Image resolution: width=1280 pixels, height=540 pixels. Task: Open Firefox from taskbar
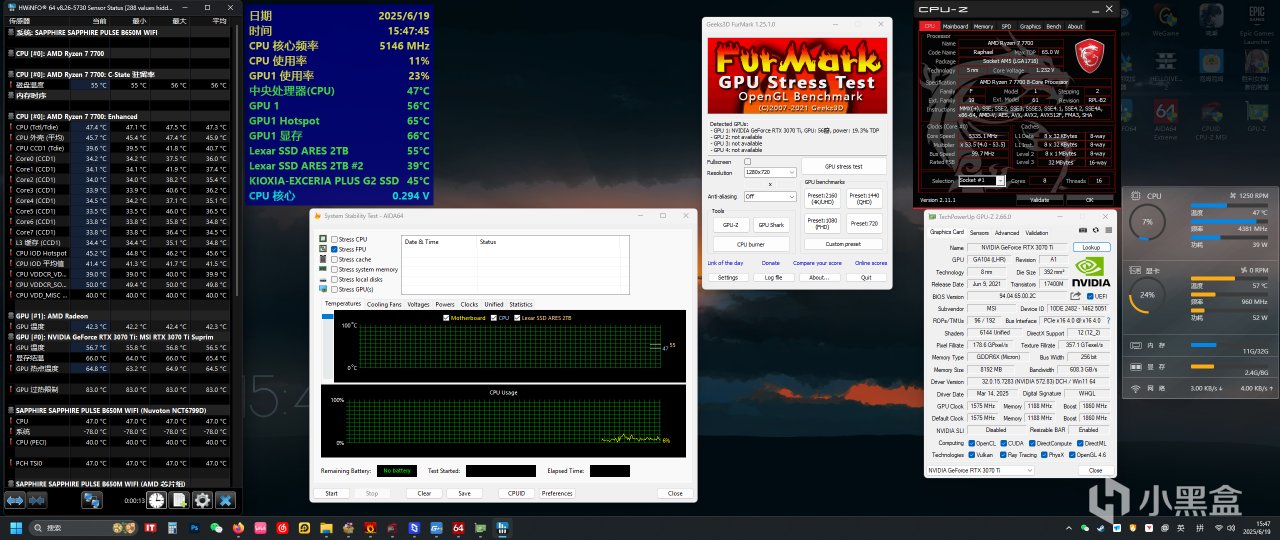point(238,527)
